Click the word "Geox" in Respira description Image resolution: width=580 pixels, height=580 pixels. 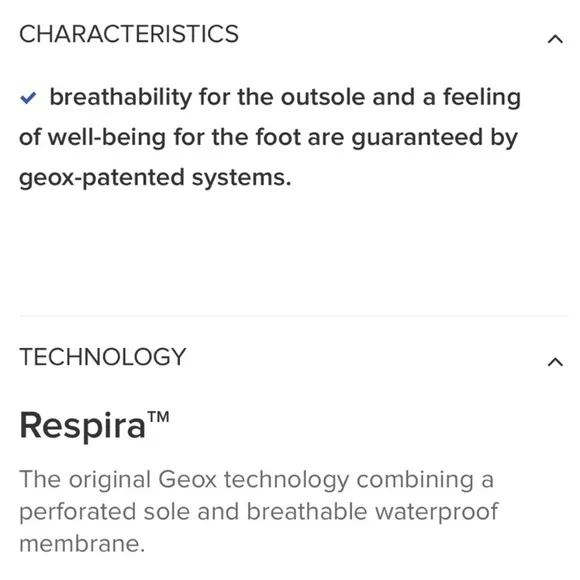tap(187, 480)
